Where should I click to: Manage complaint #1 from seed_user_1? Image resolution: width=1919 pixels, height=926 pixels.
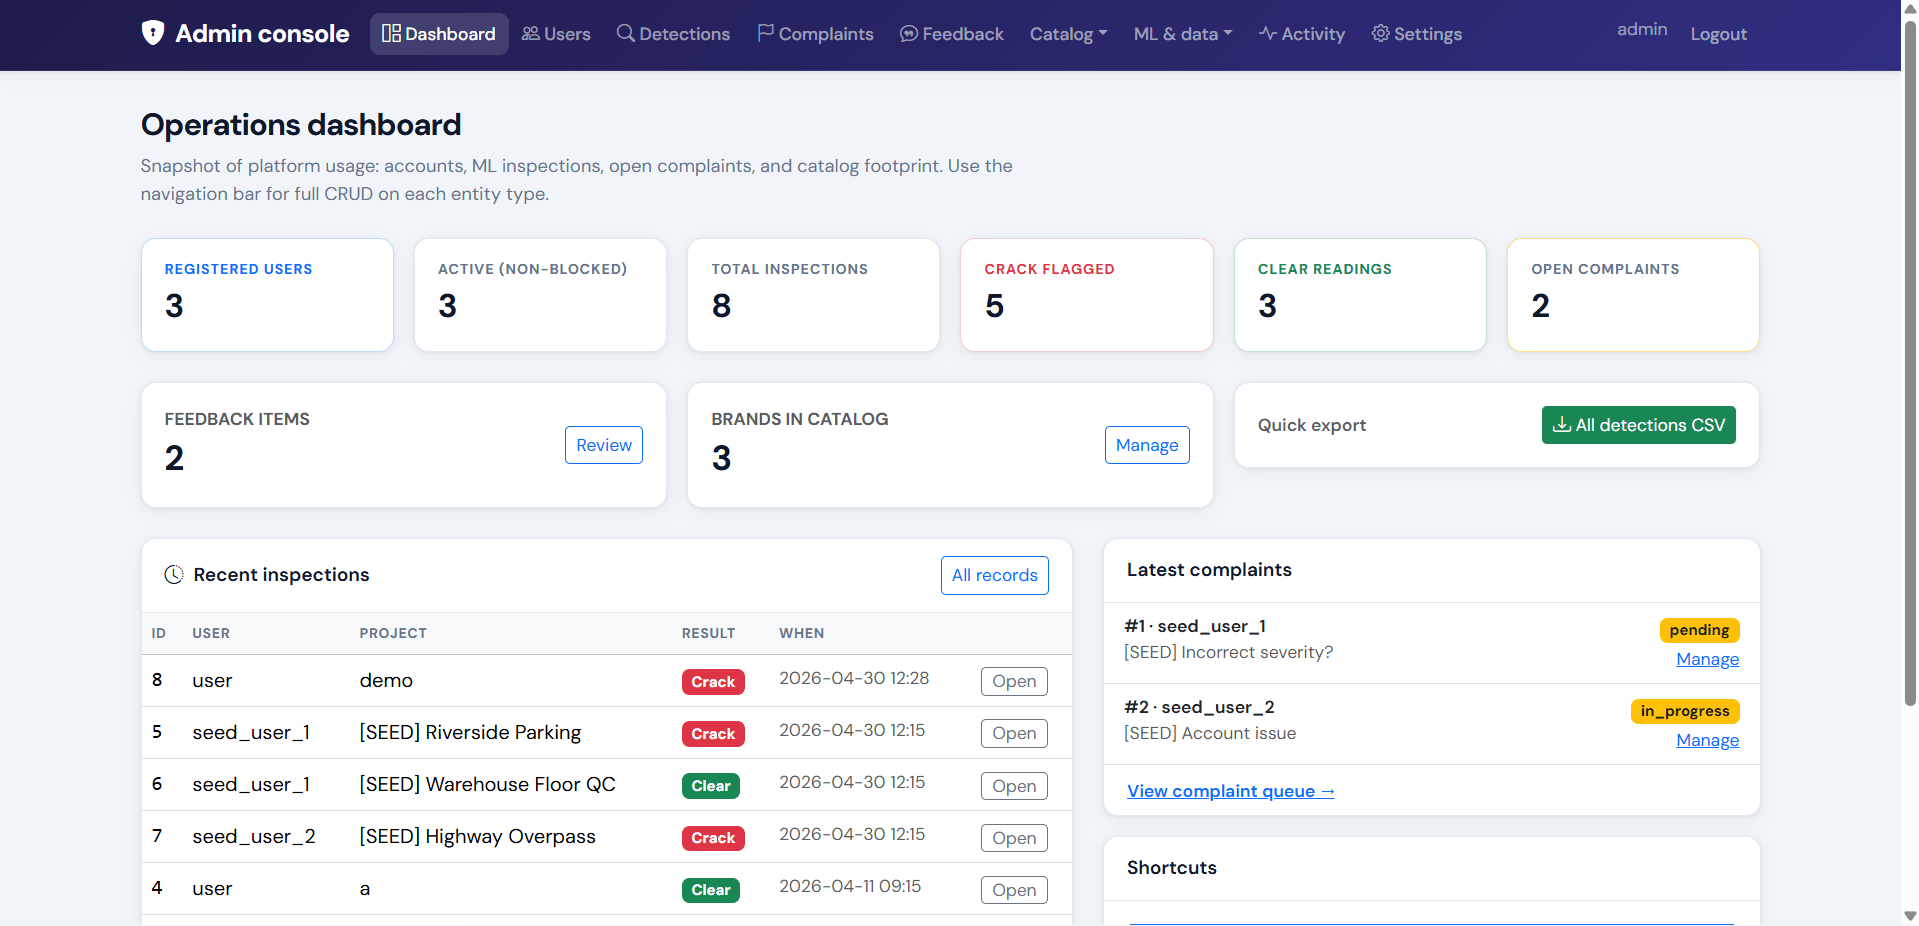pyautogui.click(x=1707, y=659)
